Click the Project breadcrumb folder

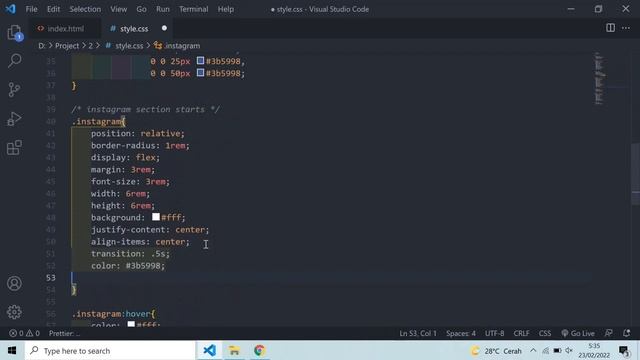pos(67,46)
